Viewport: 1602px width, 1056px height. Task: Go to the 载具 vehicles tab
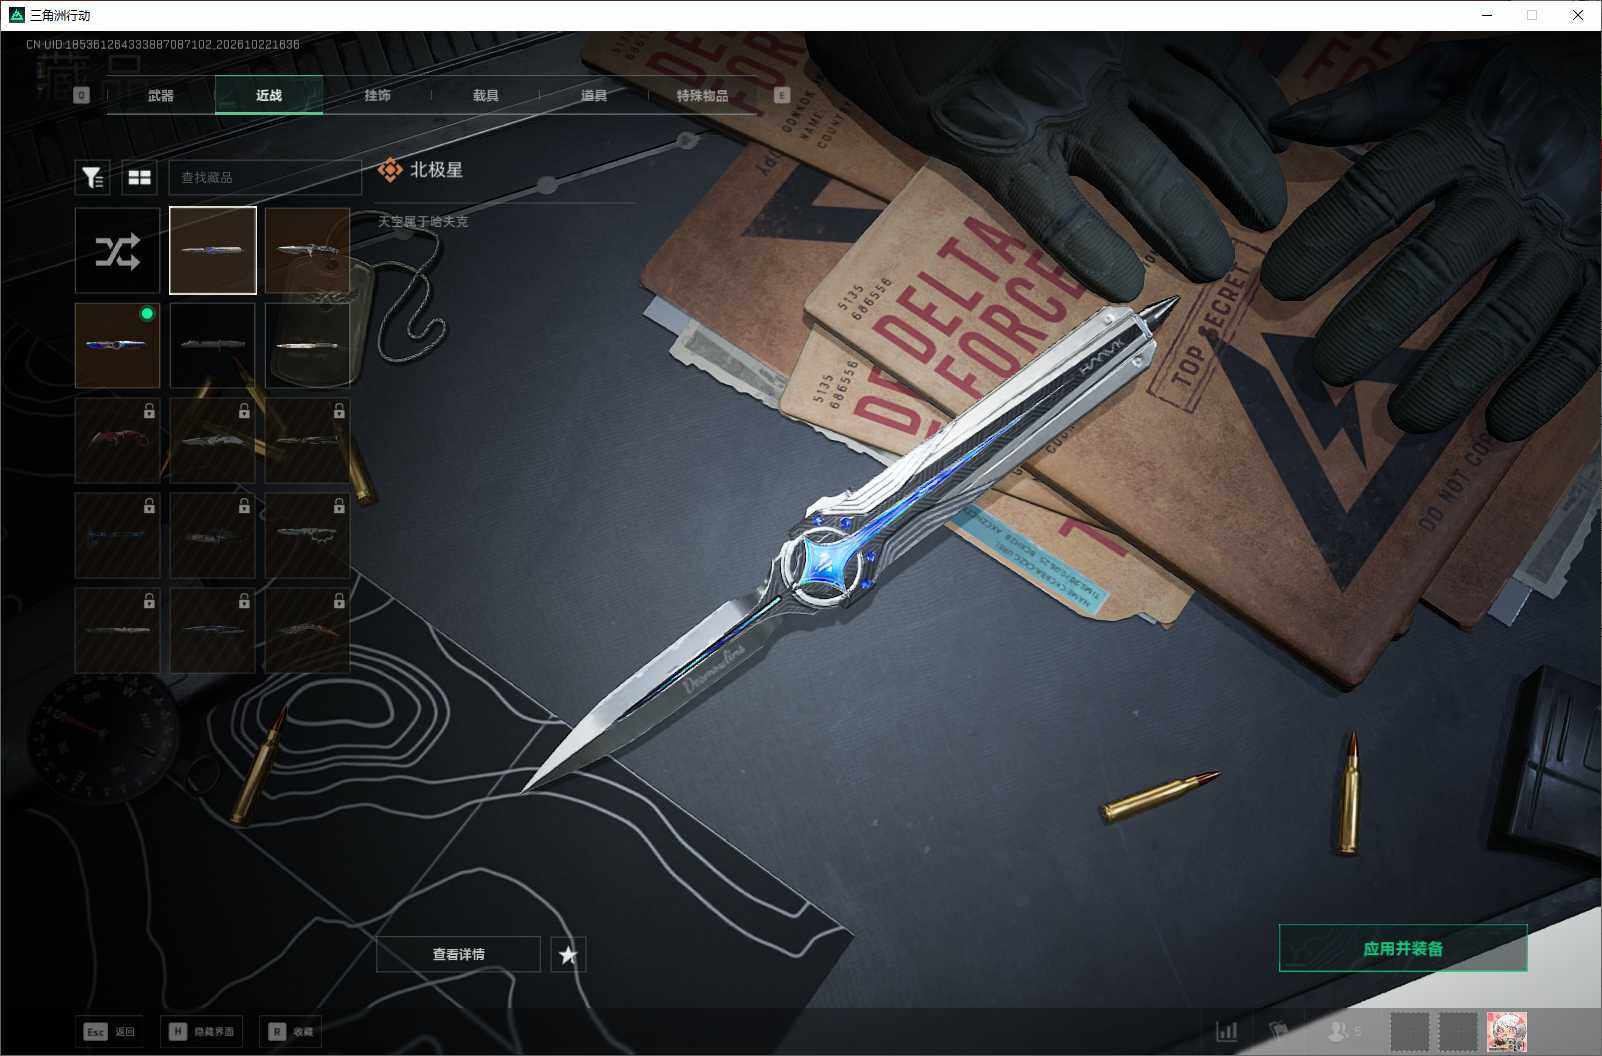[486, 95]
